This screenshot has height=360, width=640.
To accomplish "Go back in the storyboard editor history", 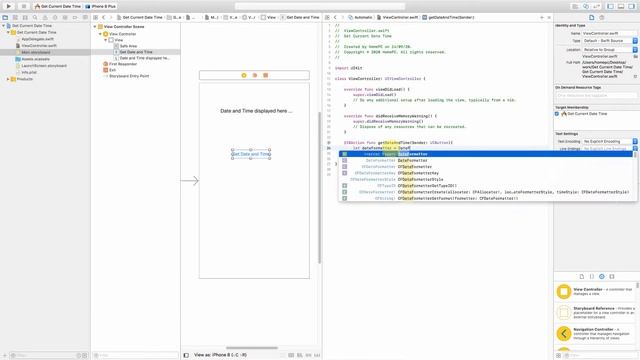I will click(x=104, y=18).
